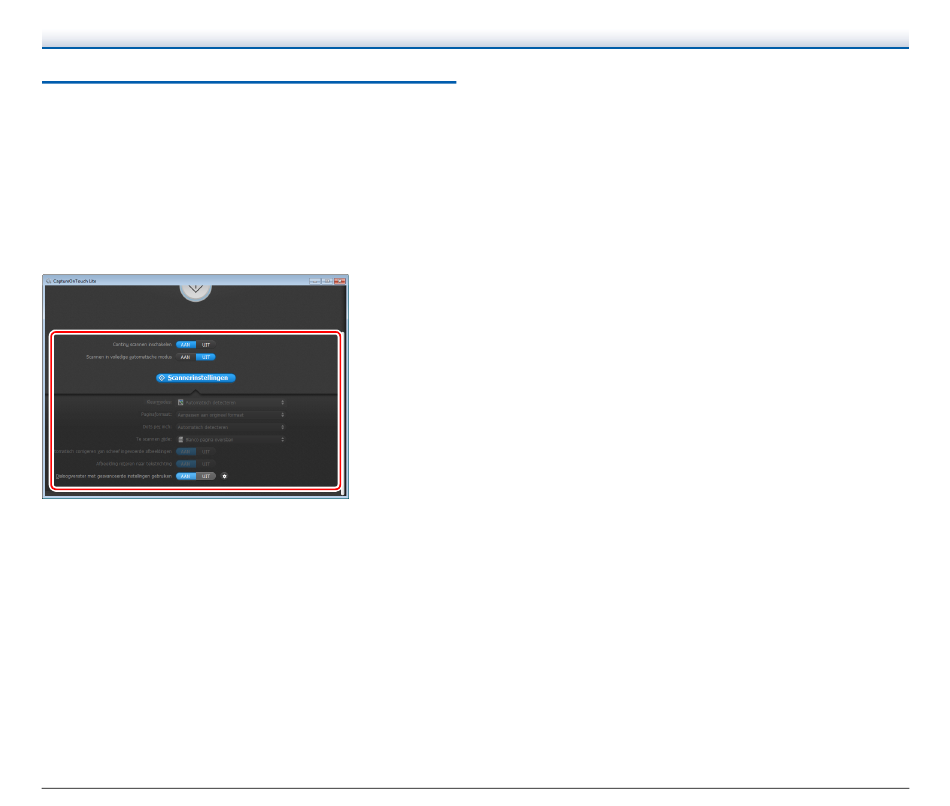Turn advanced settings dialog toggle to UIT
The width and height of the screenshot is (950, 806).
point(206,476)
